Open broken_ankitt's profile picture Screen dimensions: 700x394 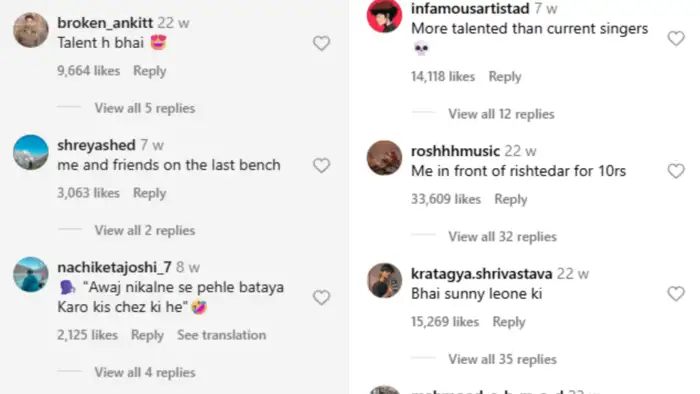tap(31, 30)
